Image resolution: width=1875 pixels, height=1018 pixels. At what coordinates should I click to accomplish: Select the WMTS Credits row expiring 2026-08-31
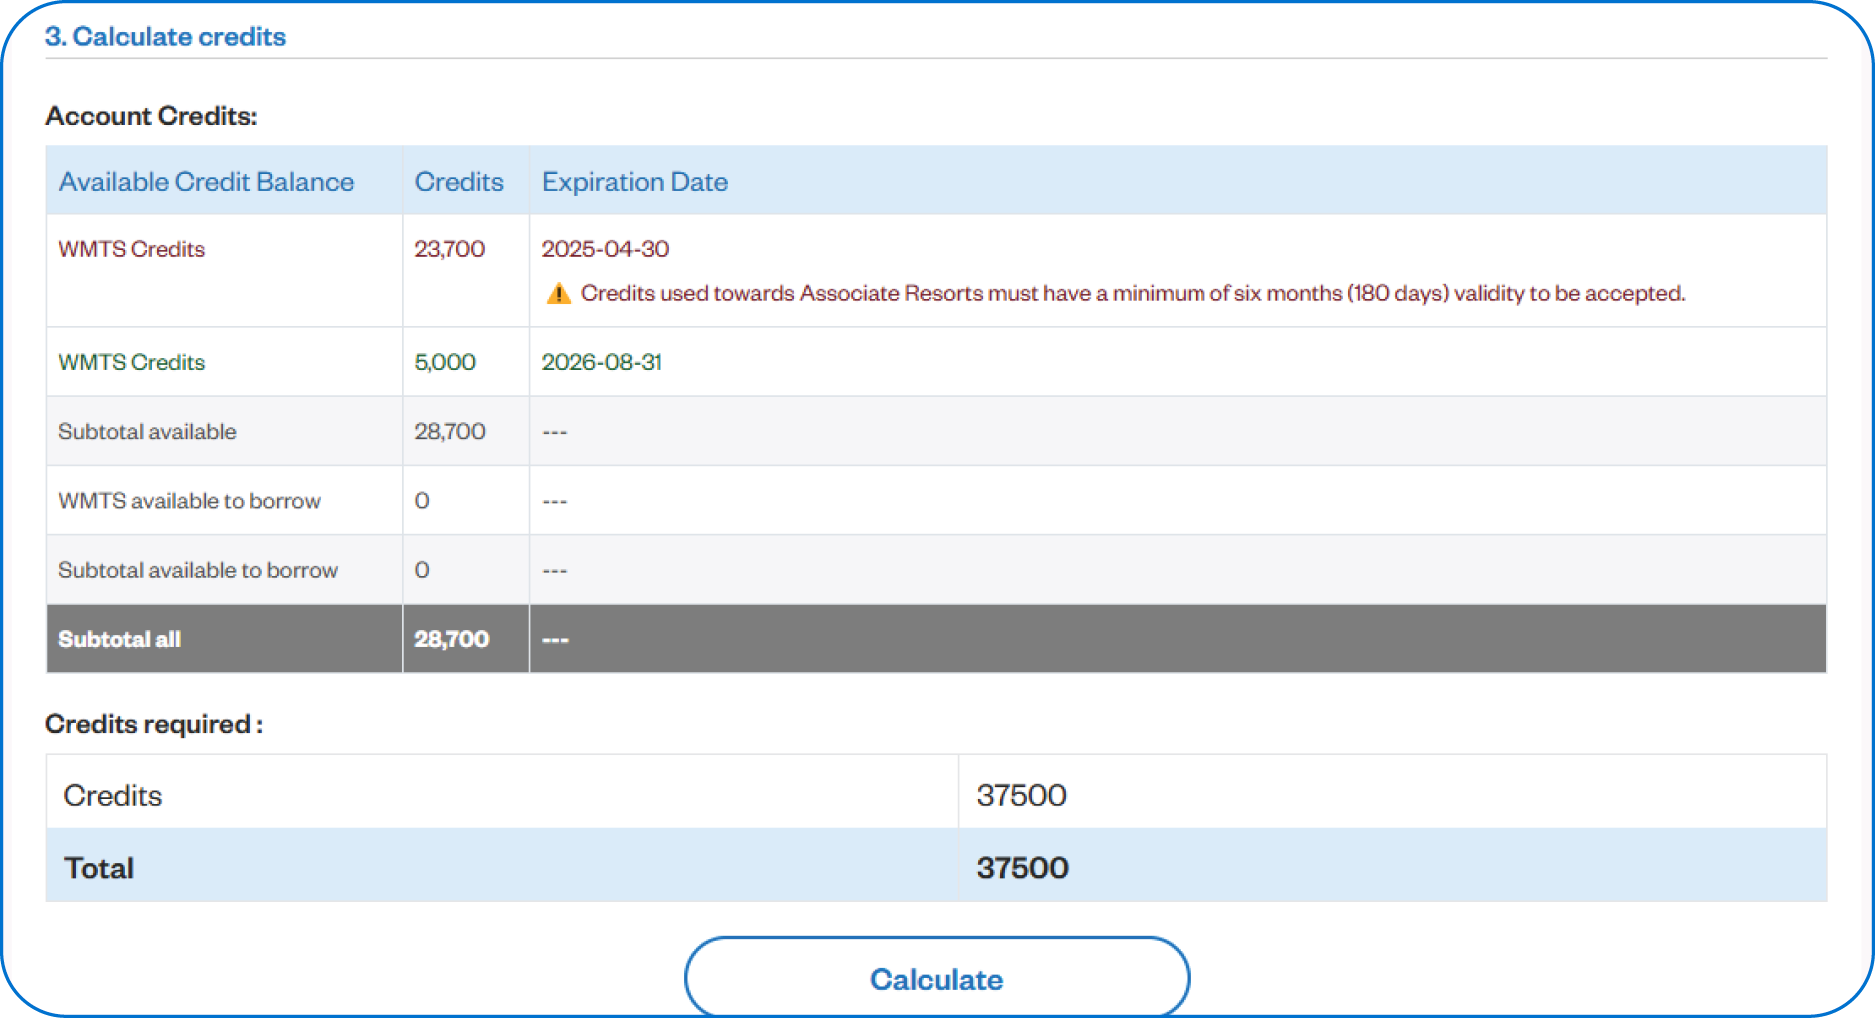coord(131,362)
